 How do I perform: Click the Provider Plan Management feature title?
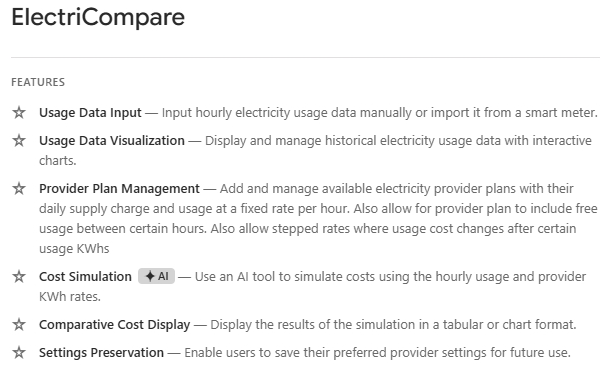click(119, 189)
